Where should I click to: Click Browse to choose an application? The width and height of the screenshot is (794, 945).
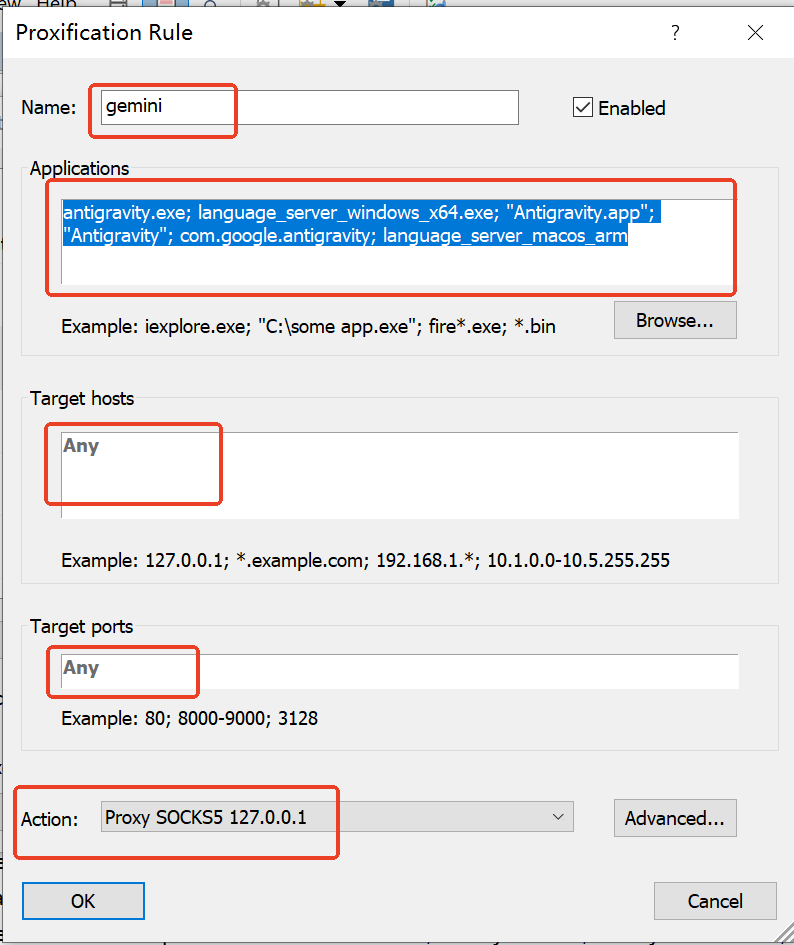[x=675, y=321]
